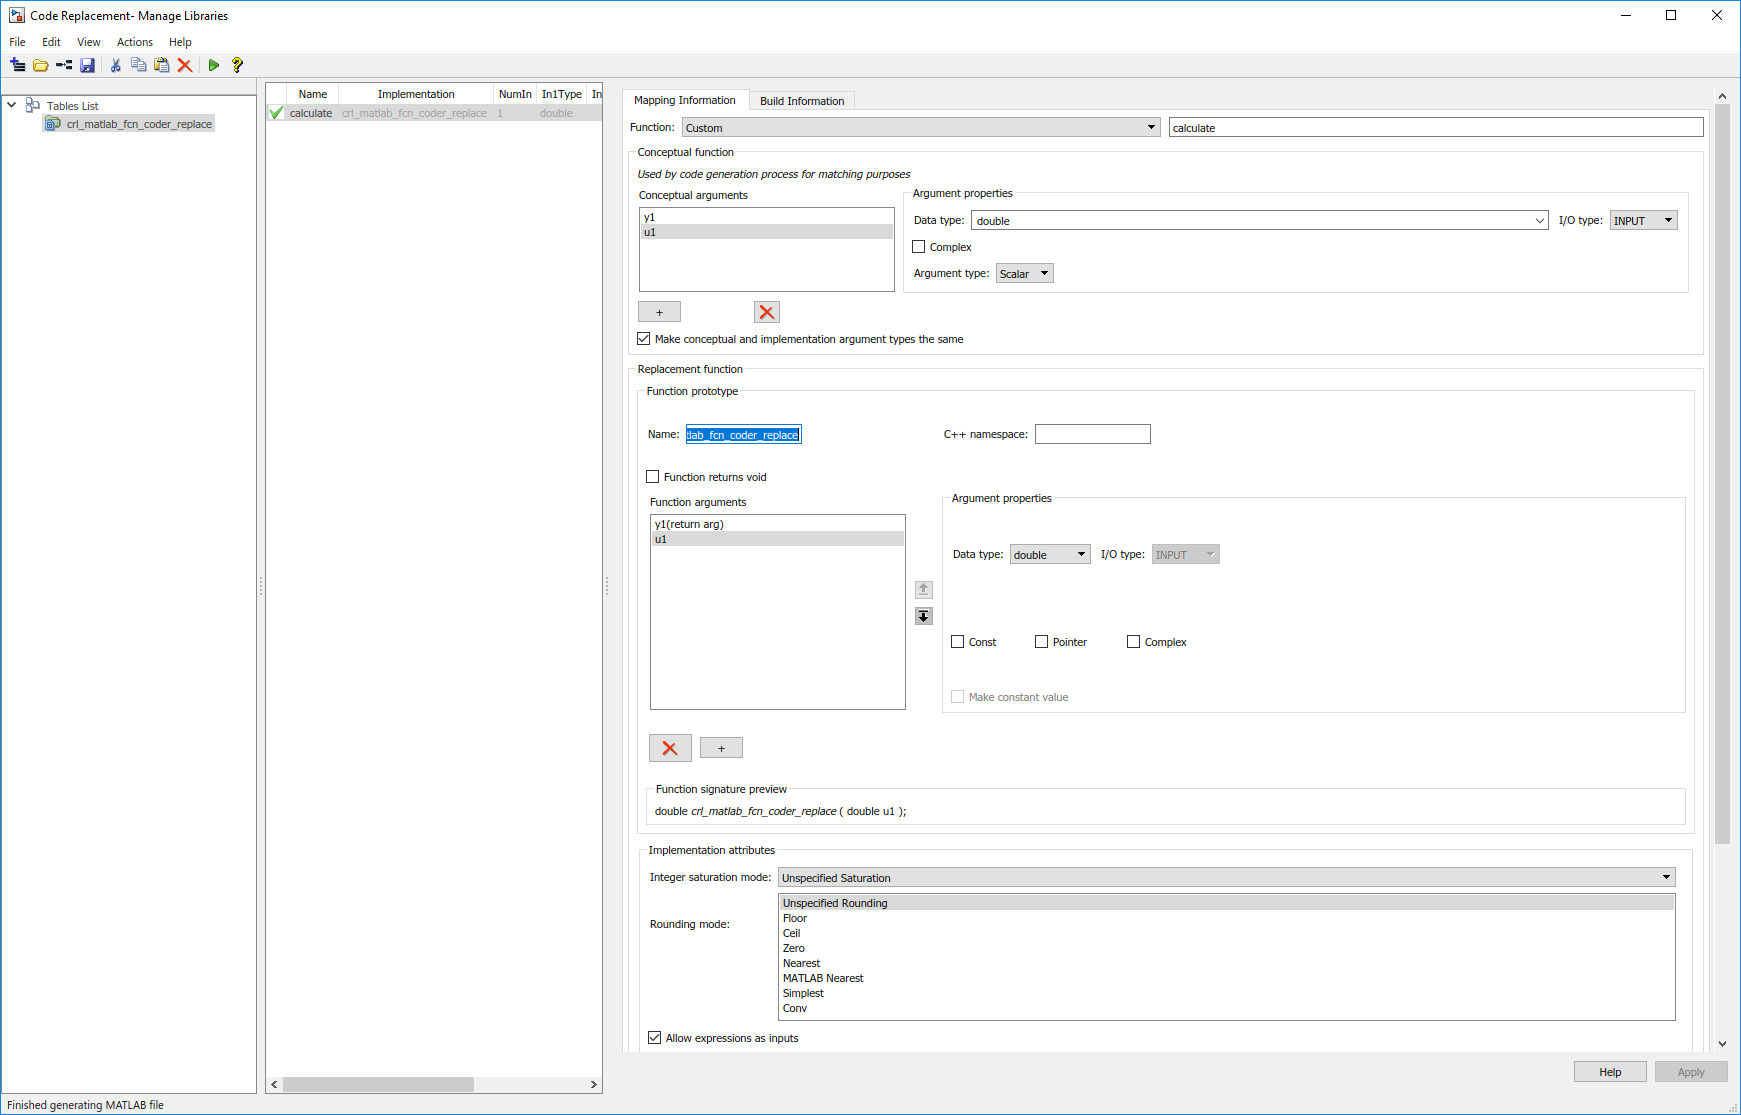Click the Paste clipboard toolbar icon

point(162,65)
